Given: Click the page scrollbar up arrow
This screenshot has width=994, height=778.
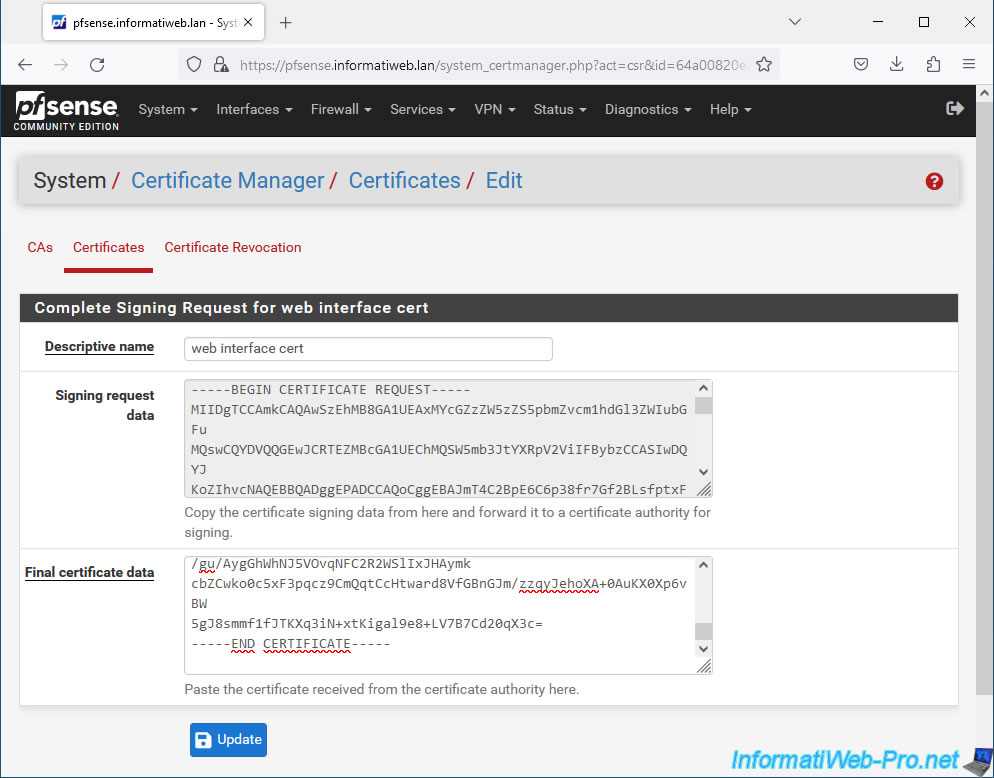Looking at the screenshot, I should pyautogui.click(x=984, y=93).
